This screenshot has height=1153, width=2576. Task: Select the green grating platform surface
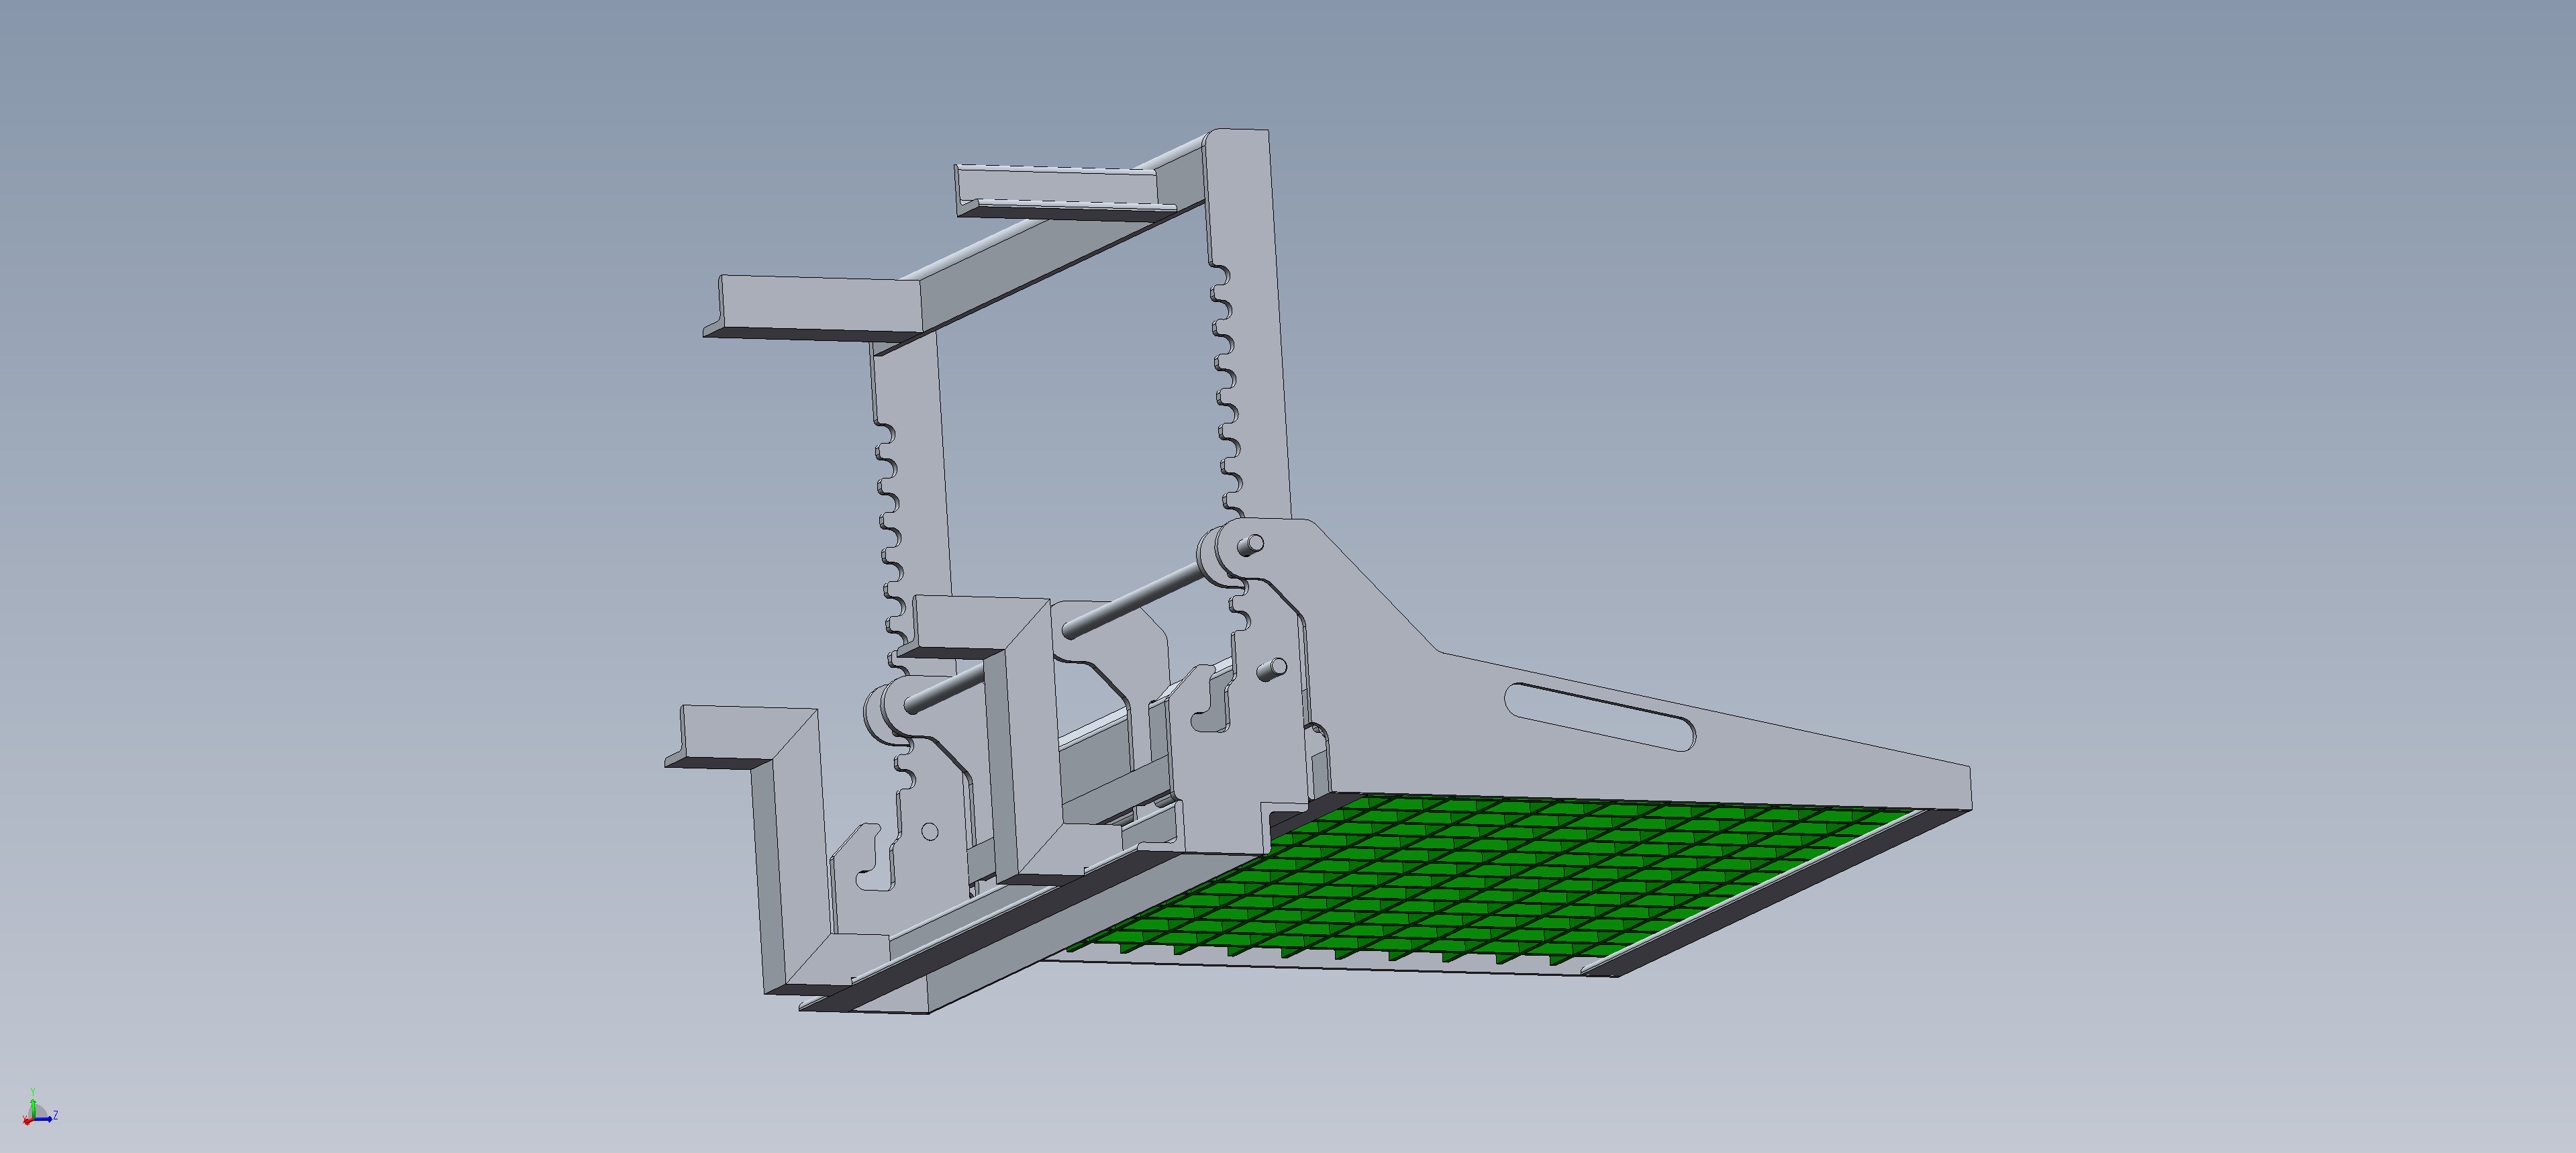coord(1500,880)
